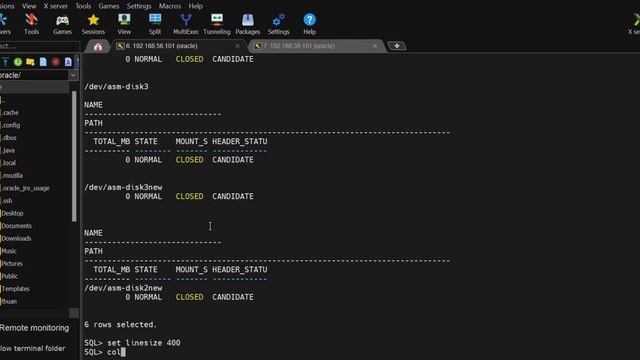This screenshot has width=640, height=360.
Task: Select the .dbus folder
Action: point(9,138)
